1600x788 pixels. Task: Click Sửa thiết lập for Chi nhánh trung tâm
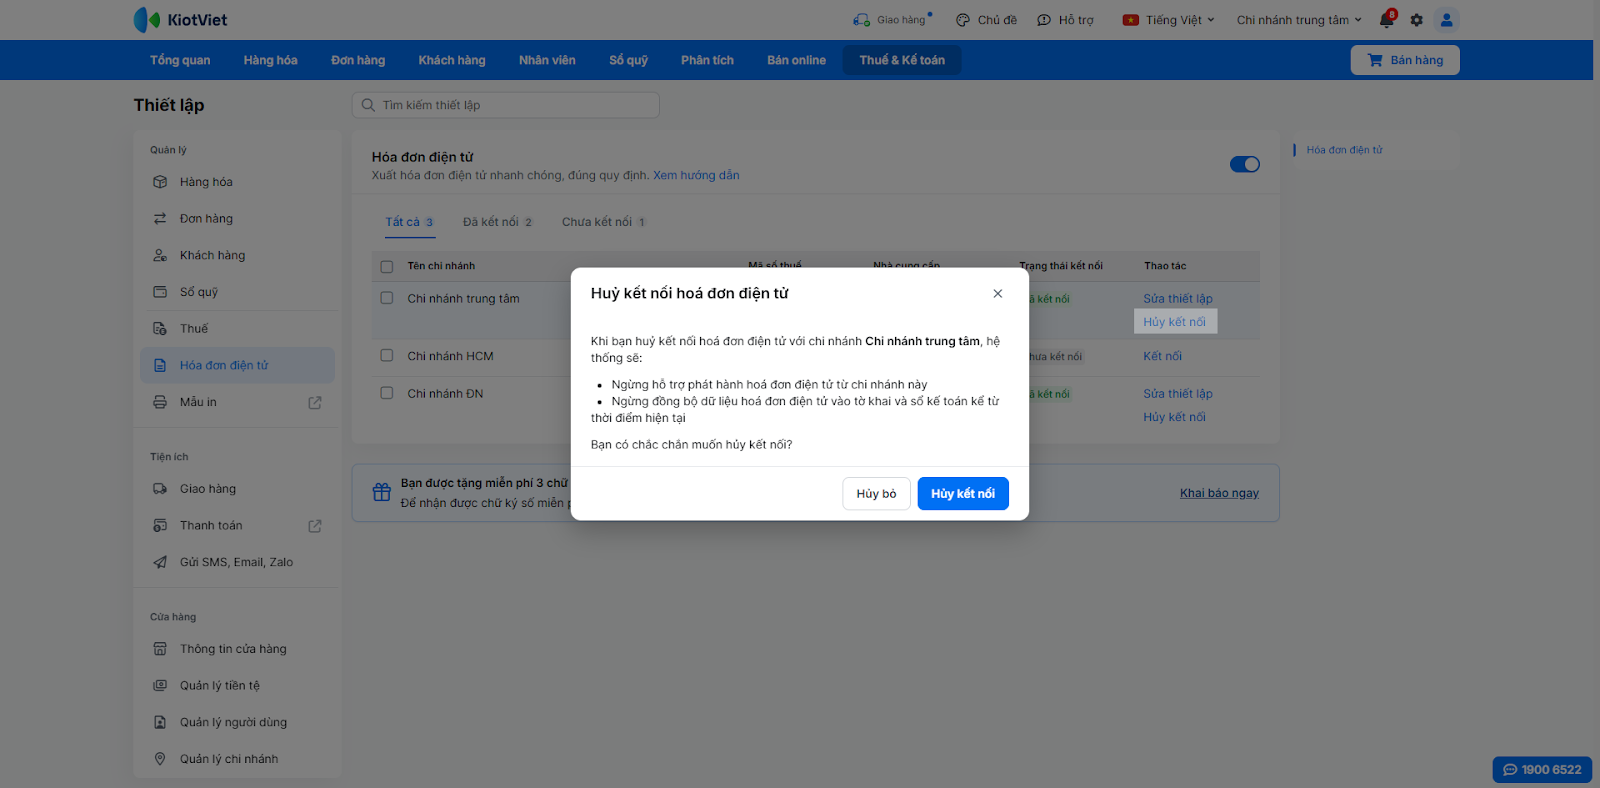coord(1178,299)
